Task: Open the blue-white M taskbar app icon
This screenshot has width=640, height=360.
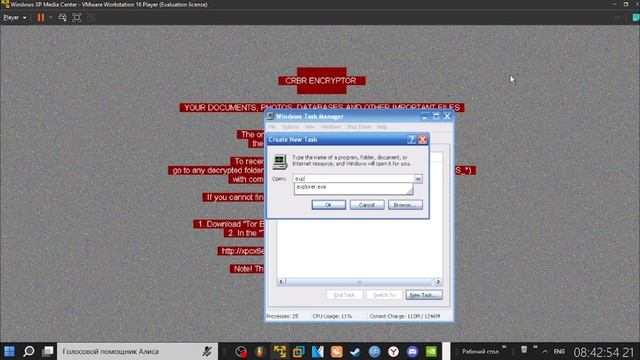Action: (318, 351)
